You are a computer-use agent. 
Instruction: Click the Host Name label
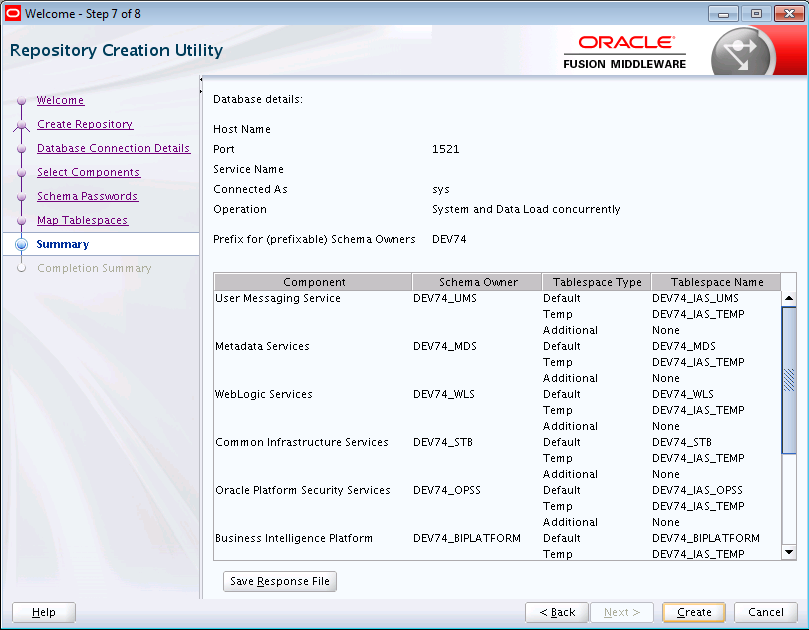(242, 130)
